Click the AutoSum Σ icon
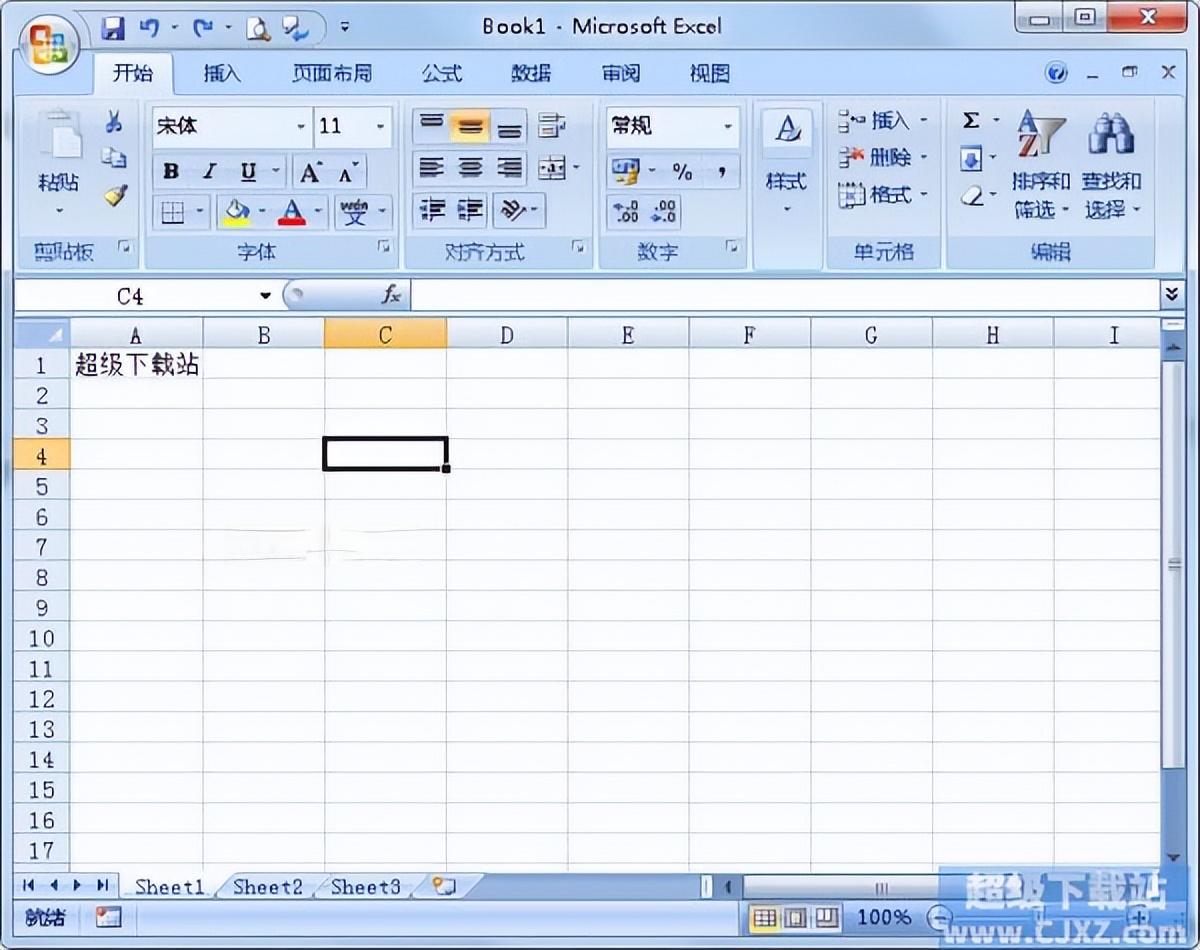 click(x=971, y=120)
